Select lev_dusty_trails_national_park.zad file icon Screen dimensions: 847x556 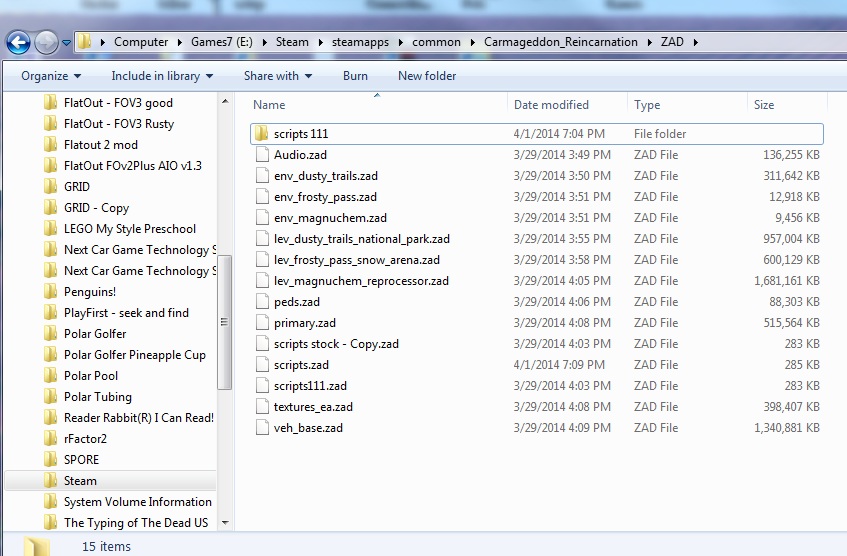262,239
